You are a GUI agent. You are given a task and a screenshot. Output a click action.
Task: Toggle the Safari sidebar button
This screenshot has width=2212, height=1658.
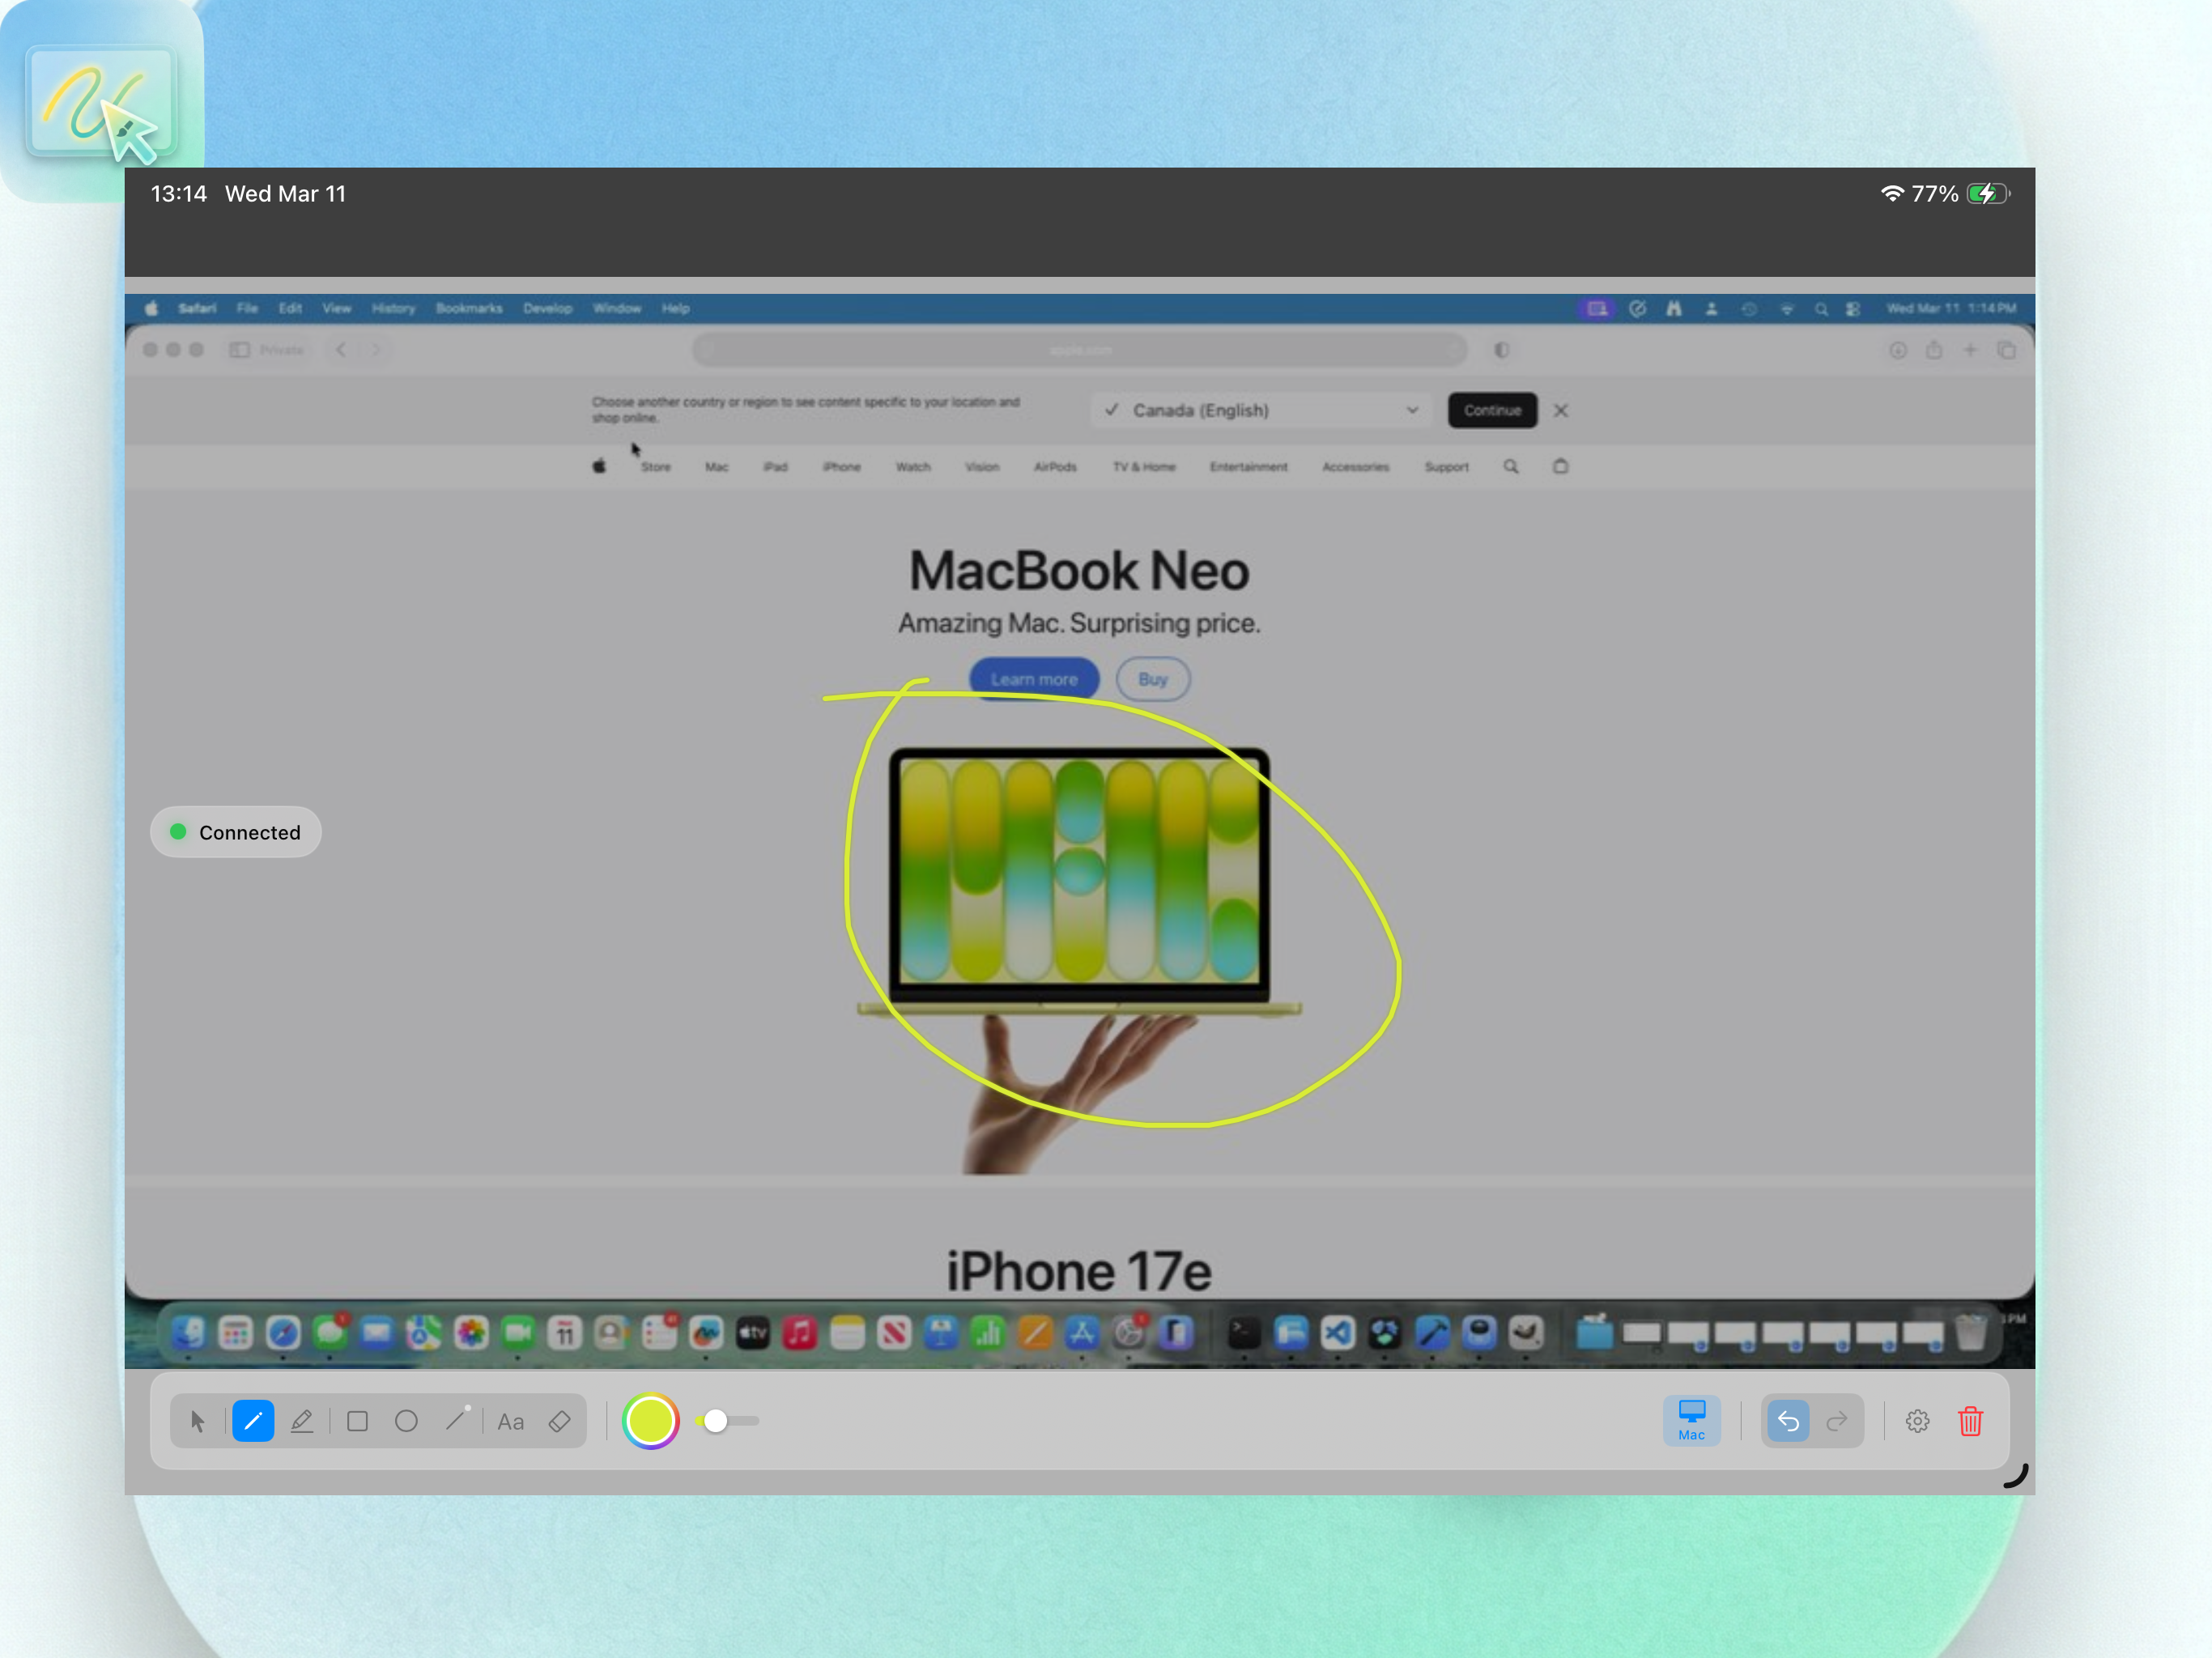pyautogui.click(x=239, y=350)
